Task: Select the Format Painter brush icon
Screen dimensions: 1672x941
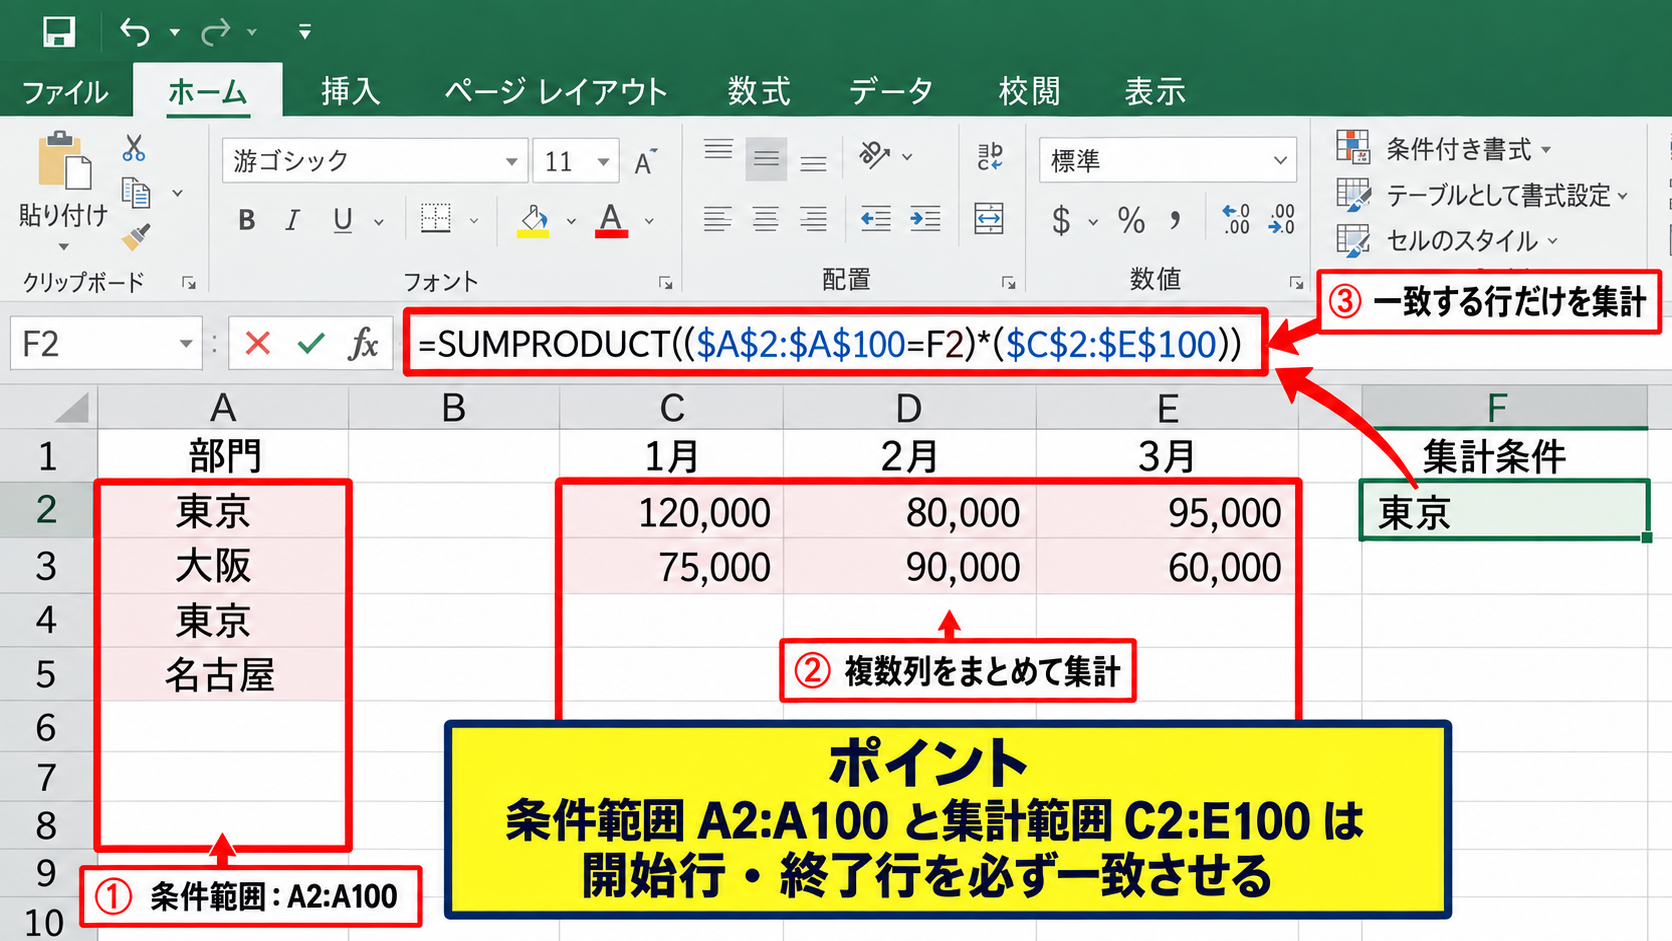Action: coord(135,237)
